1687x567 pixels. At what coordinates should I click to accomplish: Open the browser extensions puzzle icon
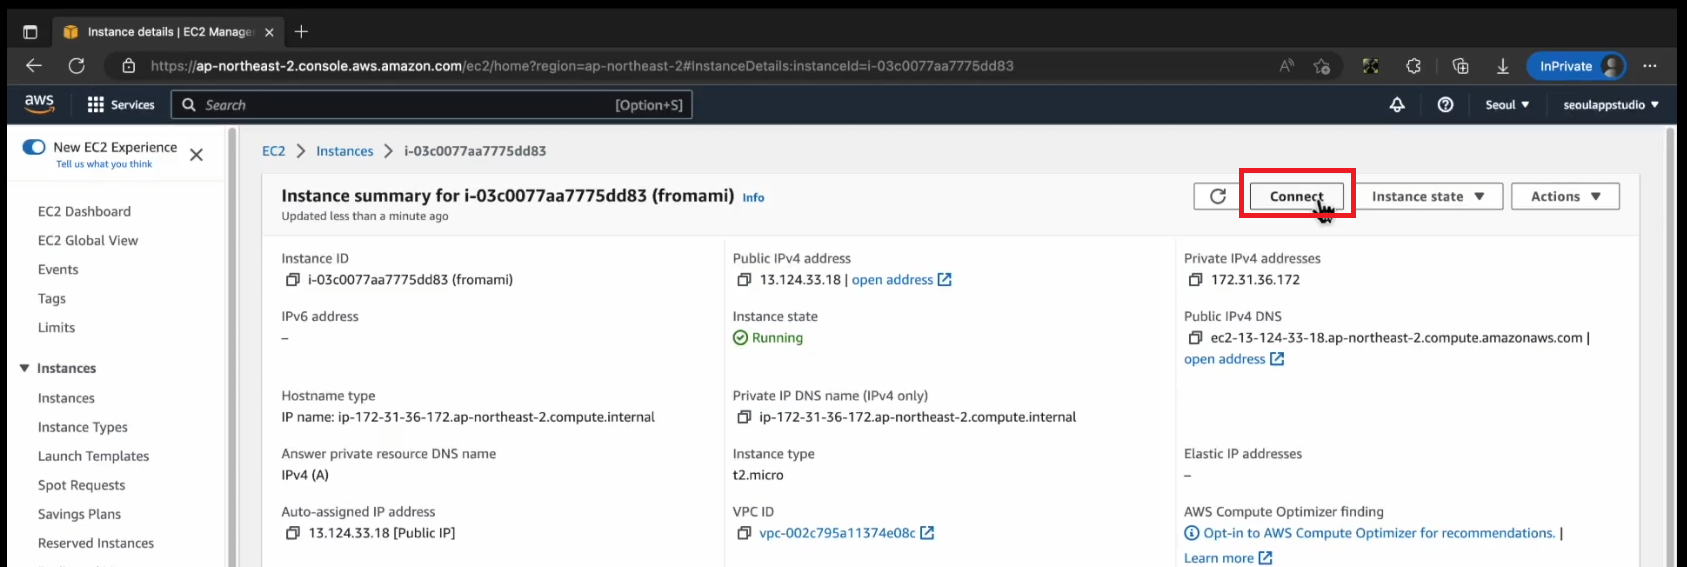coord(1413,66)
